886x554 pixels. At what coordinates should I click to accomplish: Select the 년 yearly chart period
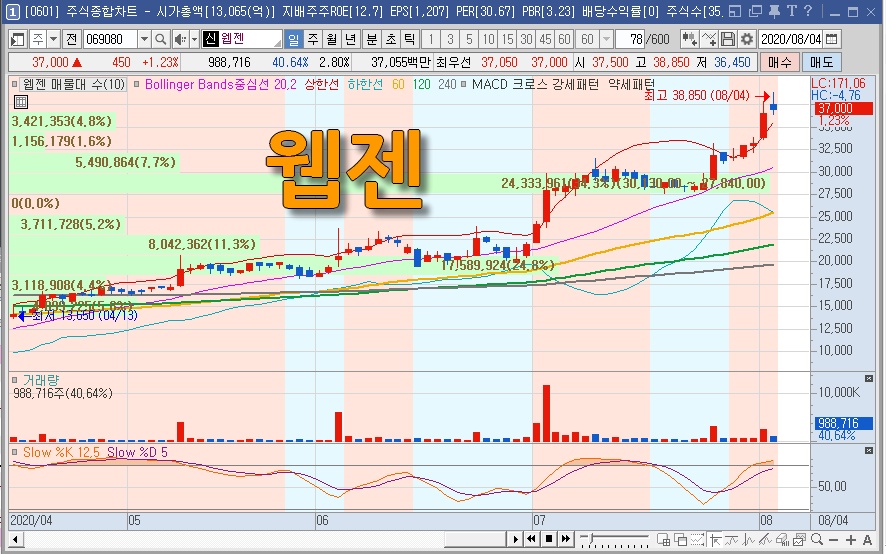click(x=350, y=39)
